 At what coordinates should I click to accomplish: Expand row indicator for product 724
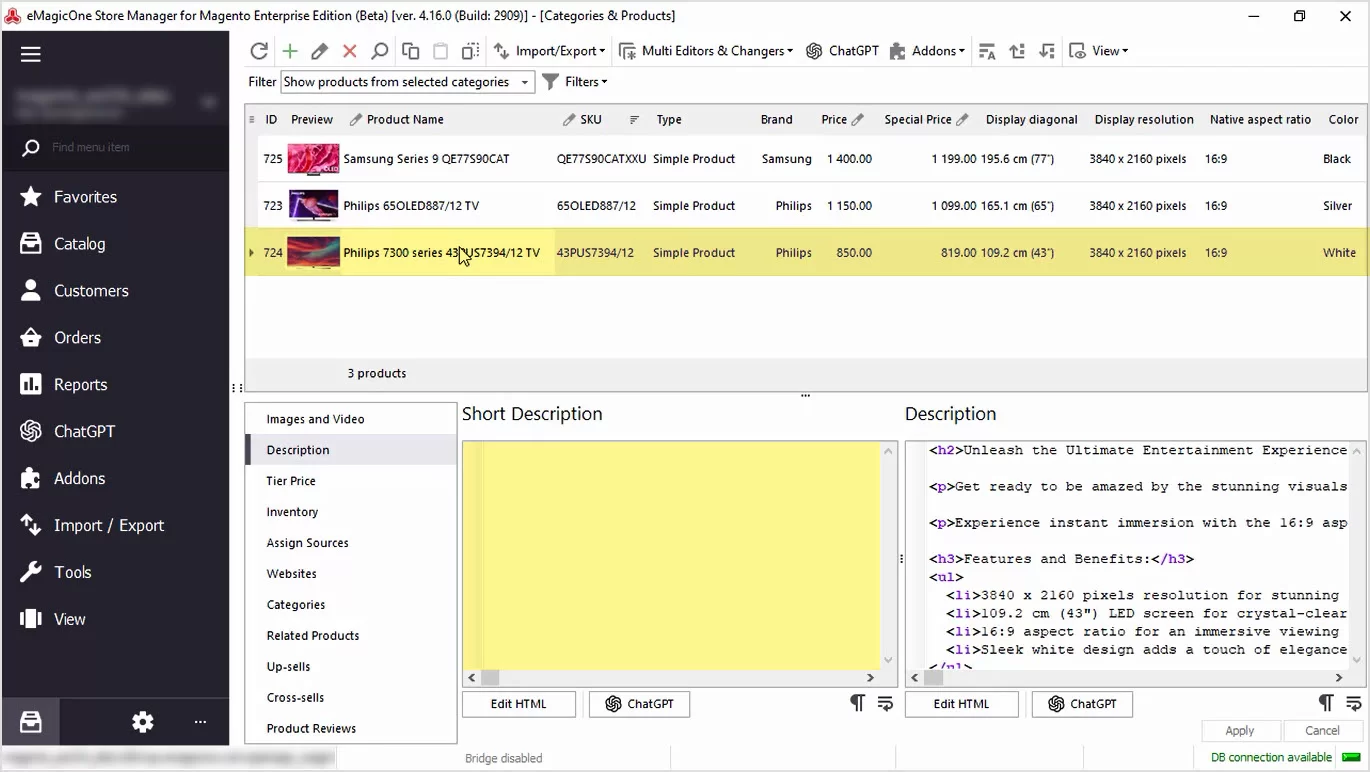251,253
